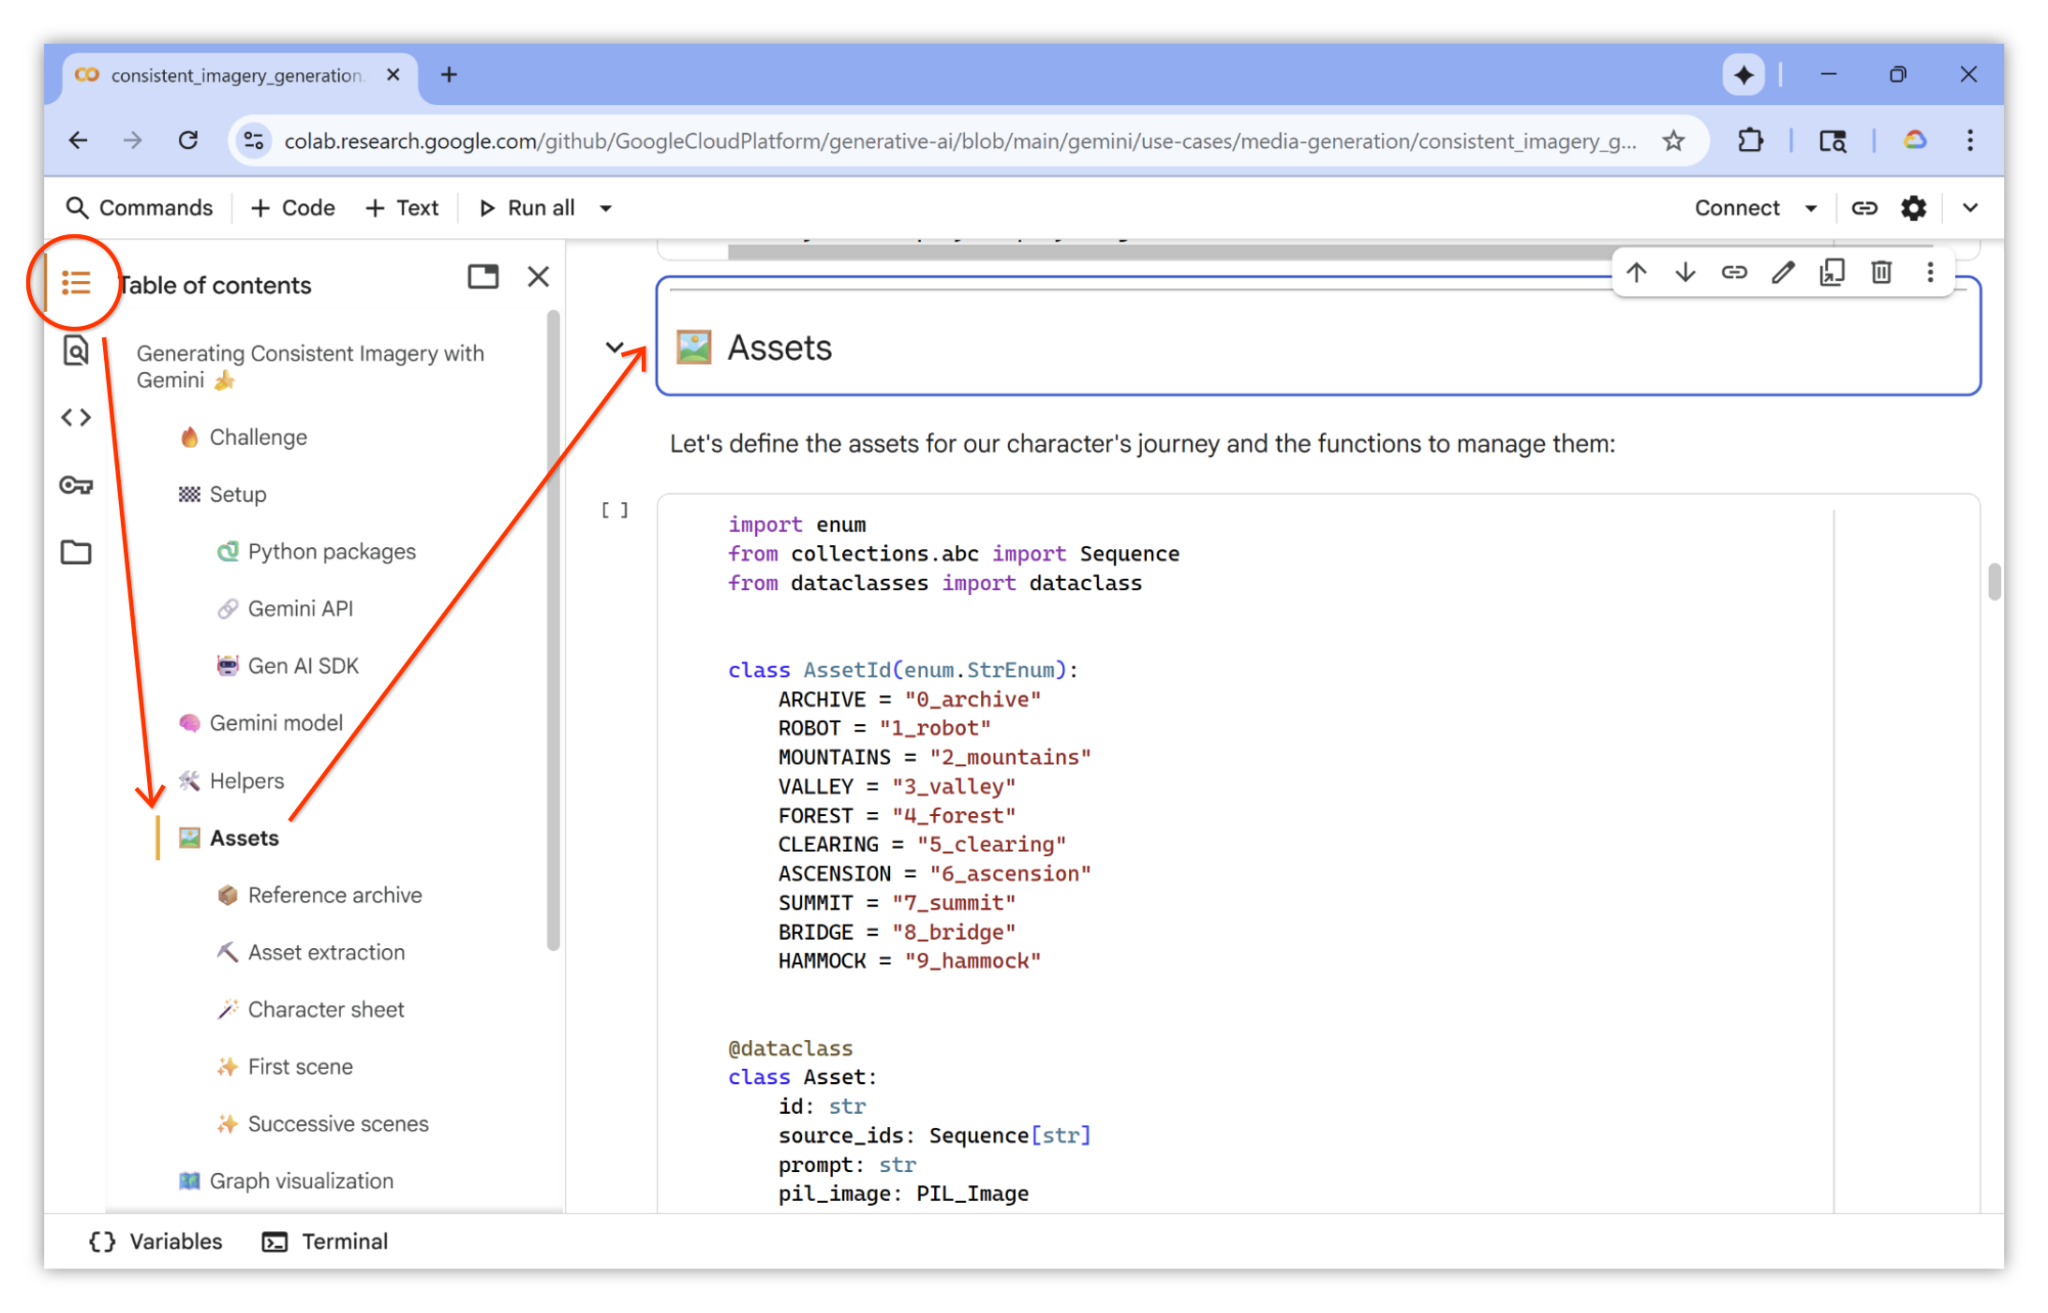2048x1313 pixels.
Task: Open the Terminal panel
Action: [325, 1241]
